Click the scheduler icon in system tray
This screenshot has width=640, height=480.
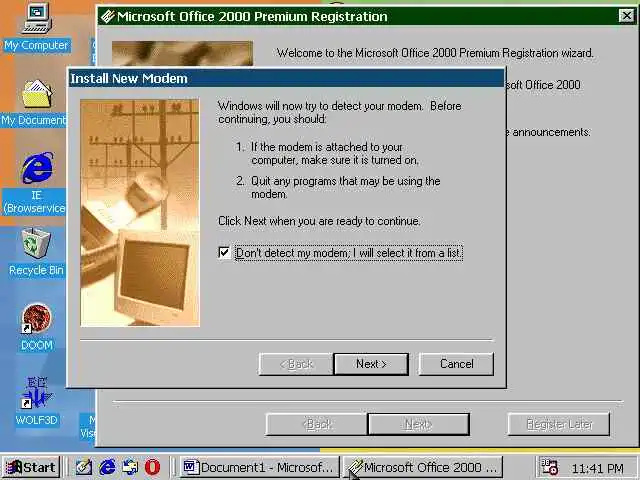point(549,467)
